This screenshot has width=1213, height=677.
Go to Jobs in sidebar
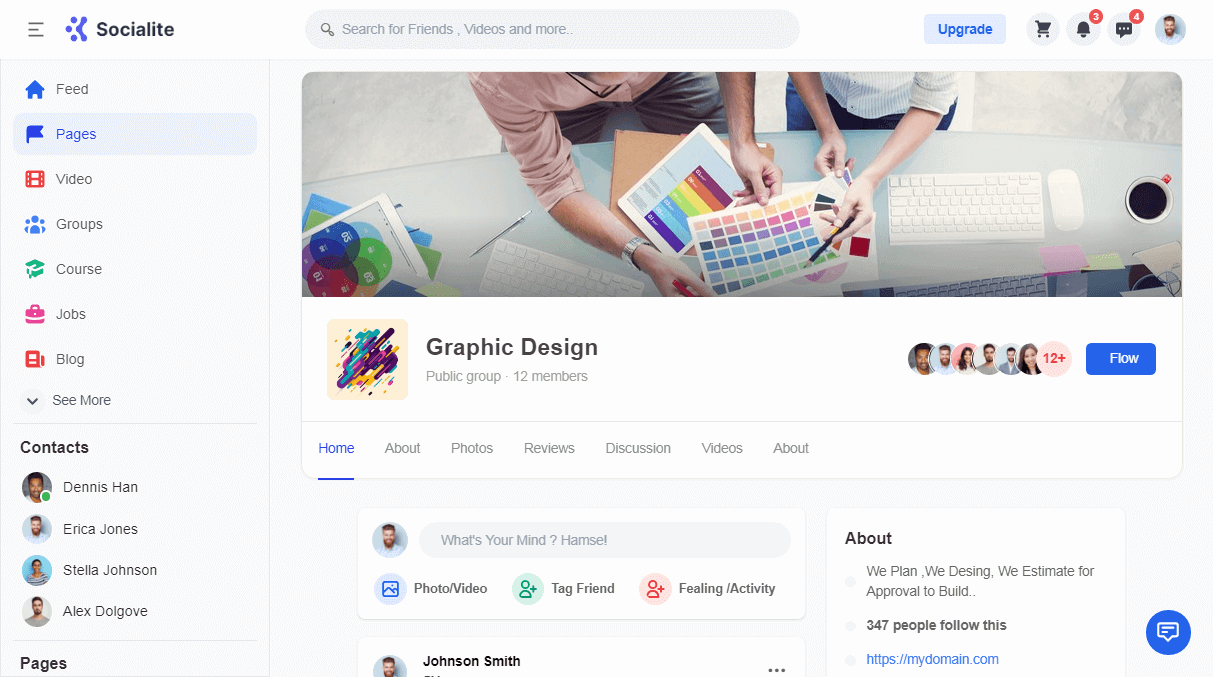pos(70,314)
